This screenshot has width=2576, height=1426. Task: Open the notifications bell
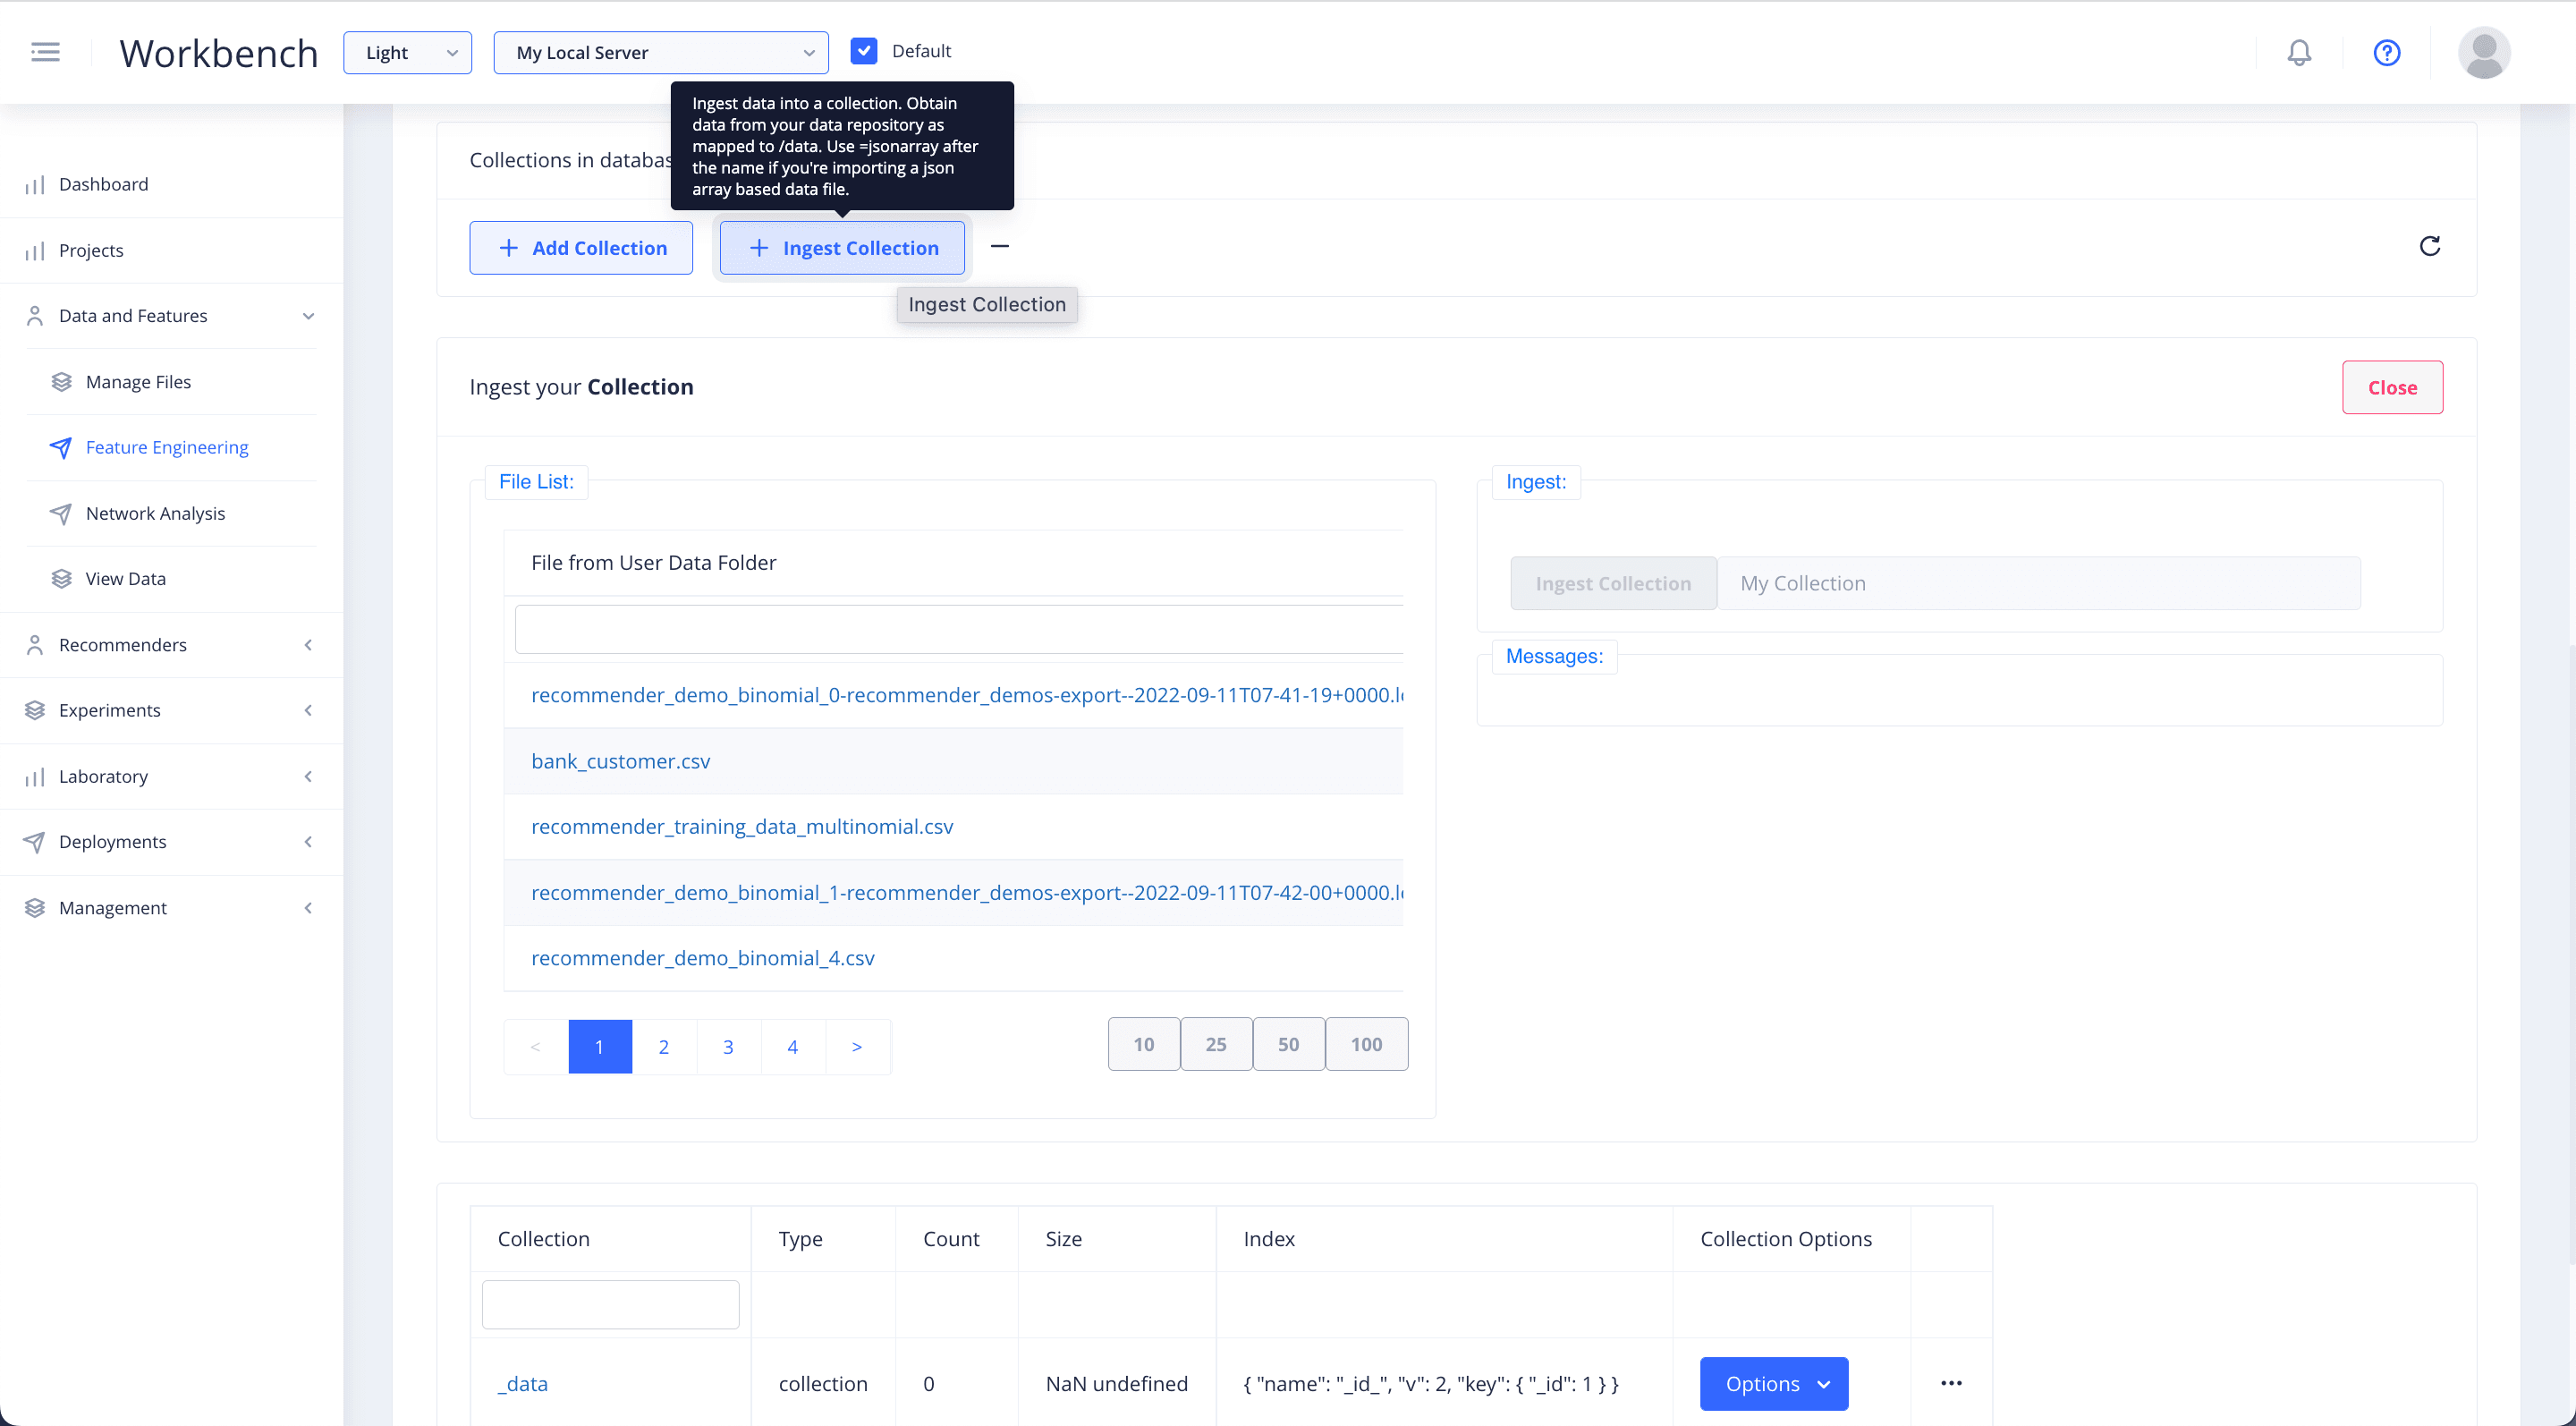click(x=2299, y=52)
